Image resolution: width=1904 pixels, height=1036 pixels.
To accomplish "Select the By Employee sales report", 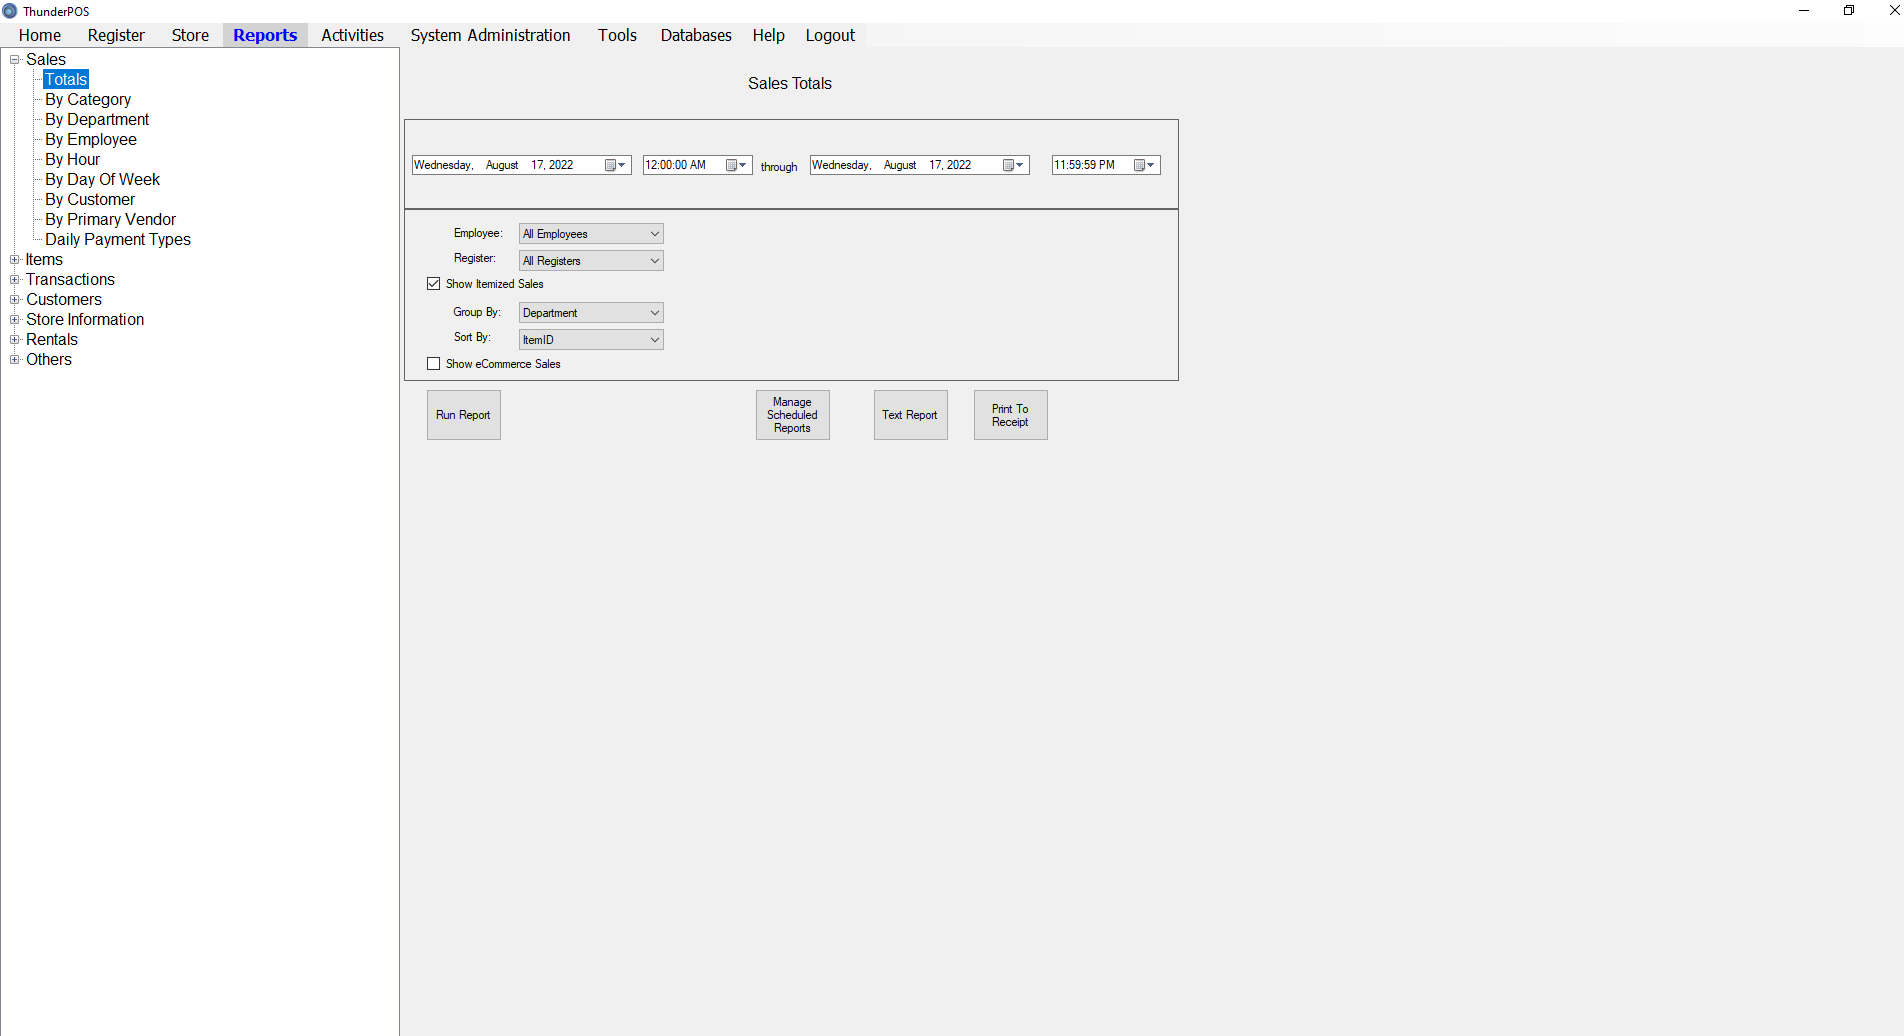I will 91,140.
